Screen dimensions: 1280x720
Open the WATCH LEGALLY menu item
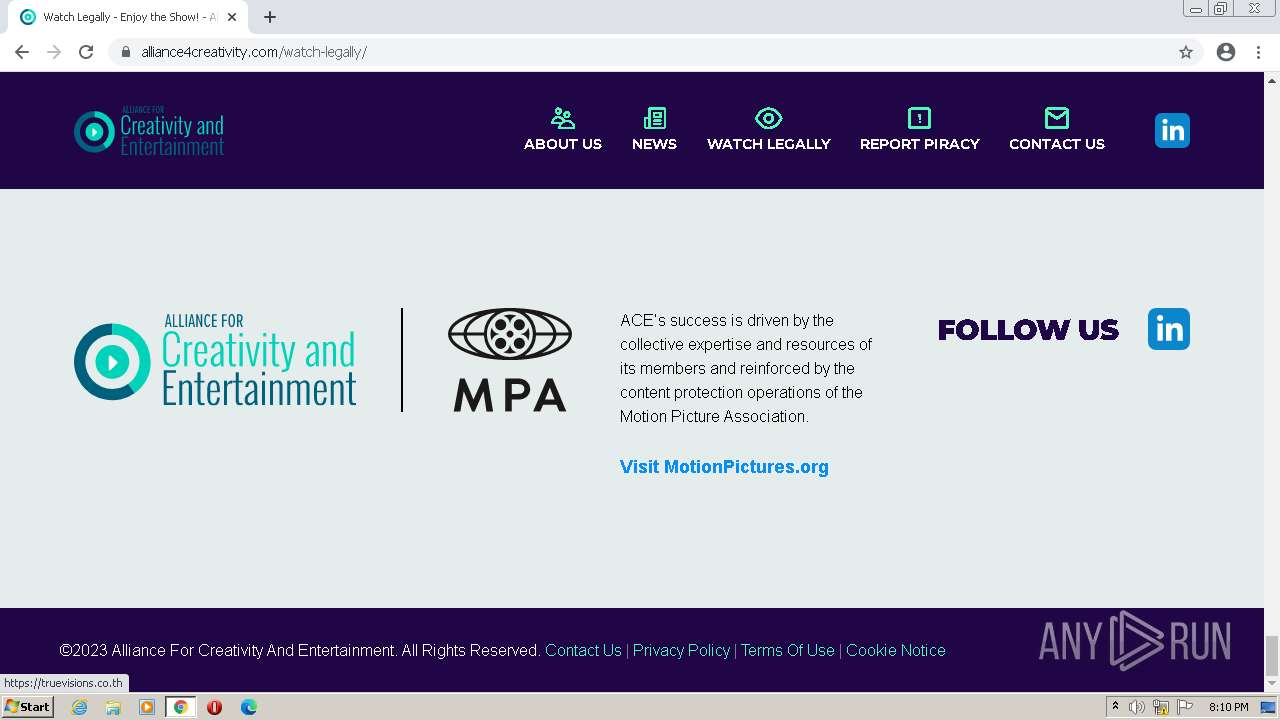769,144
